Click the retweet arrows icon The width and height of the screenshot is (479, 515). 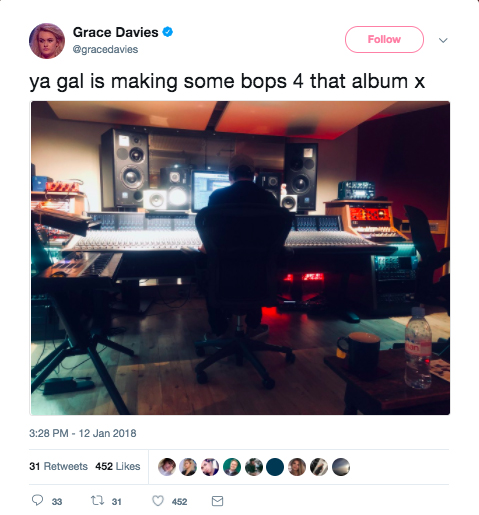coord(97,500)
